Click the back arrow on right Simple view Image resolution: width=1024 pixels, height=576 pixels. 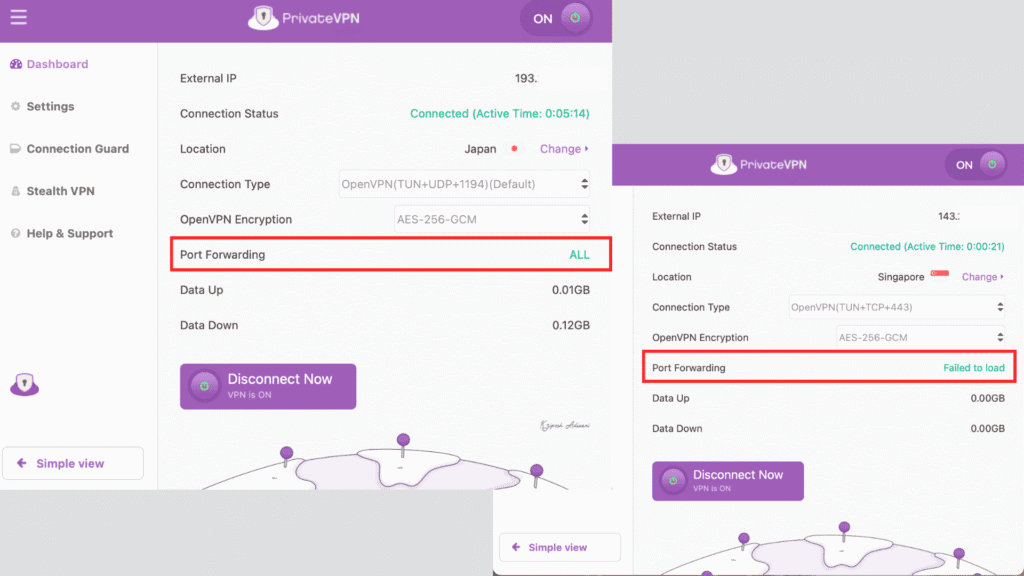click(x=516, y=547)
